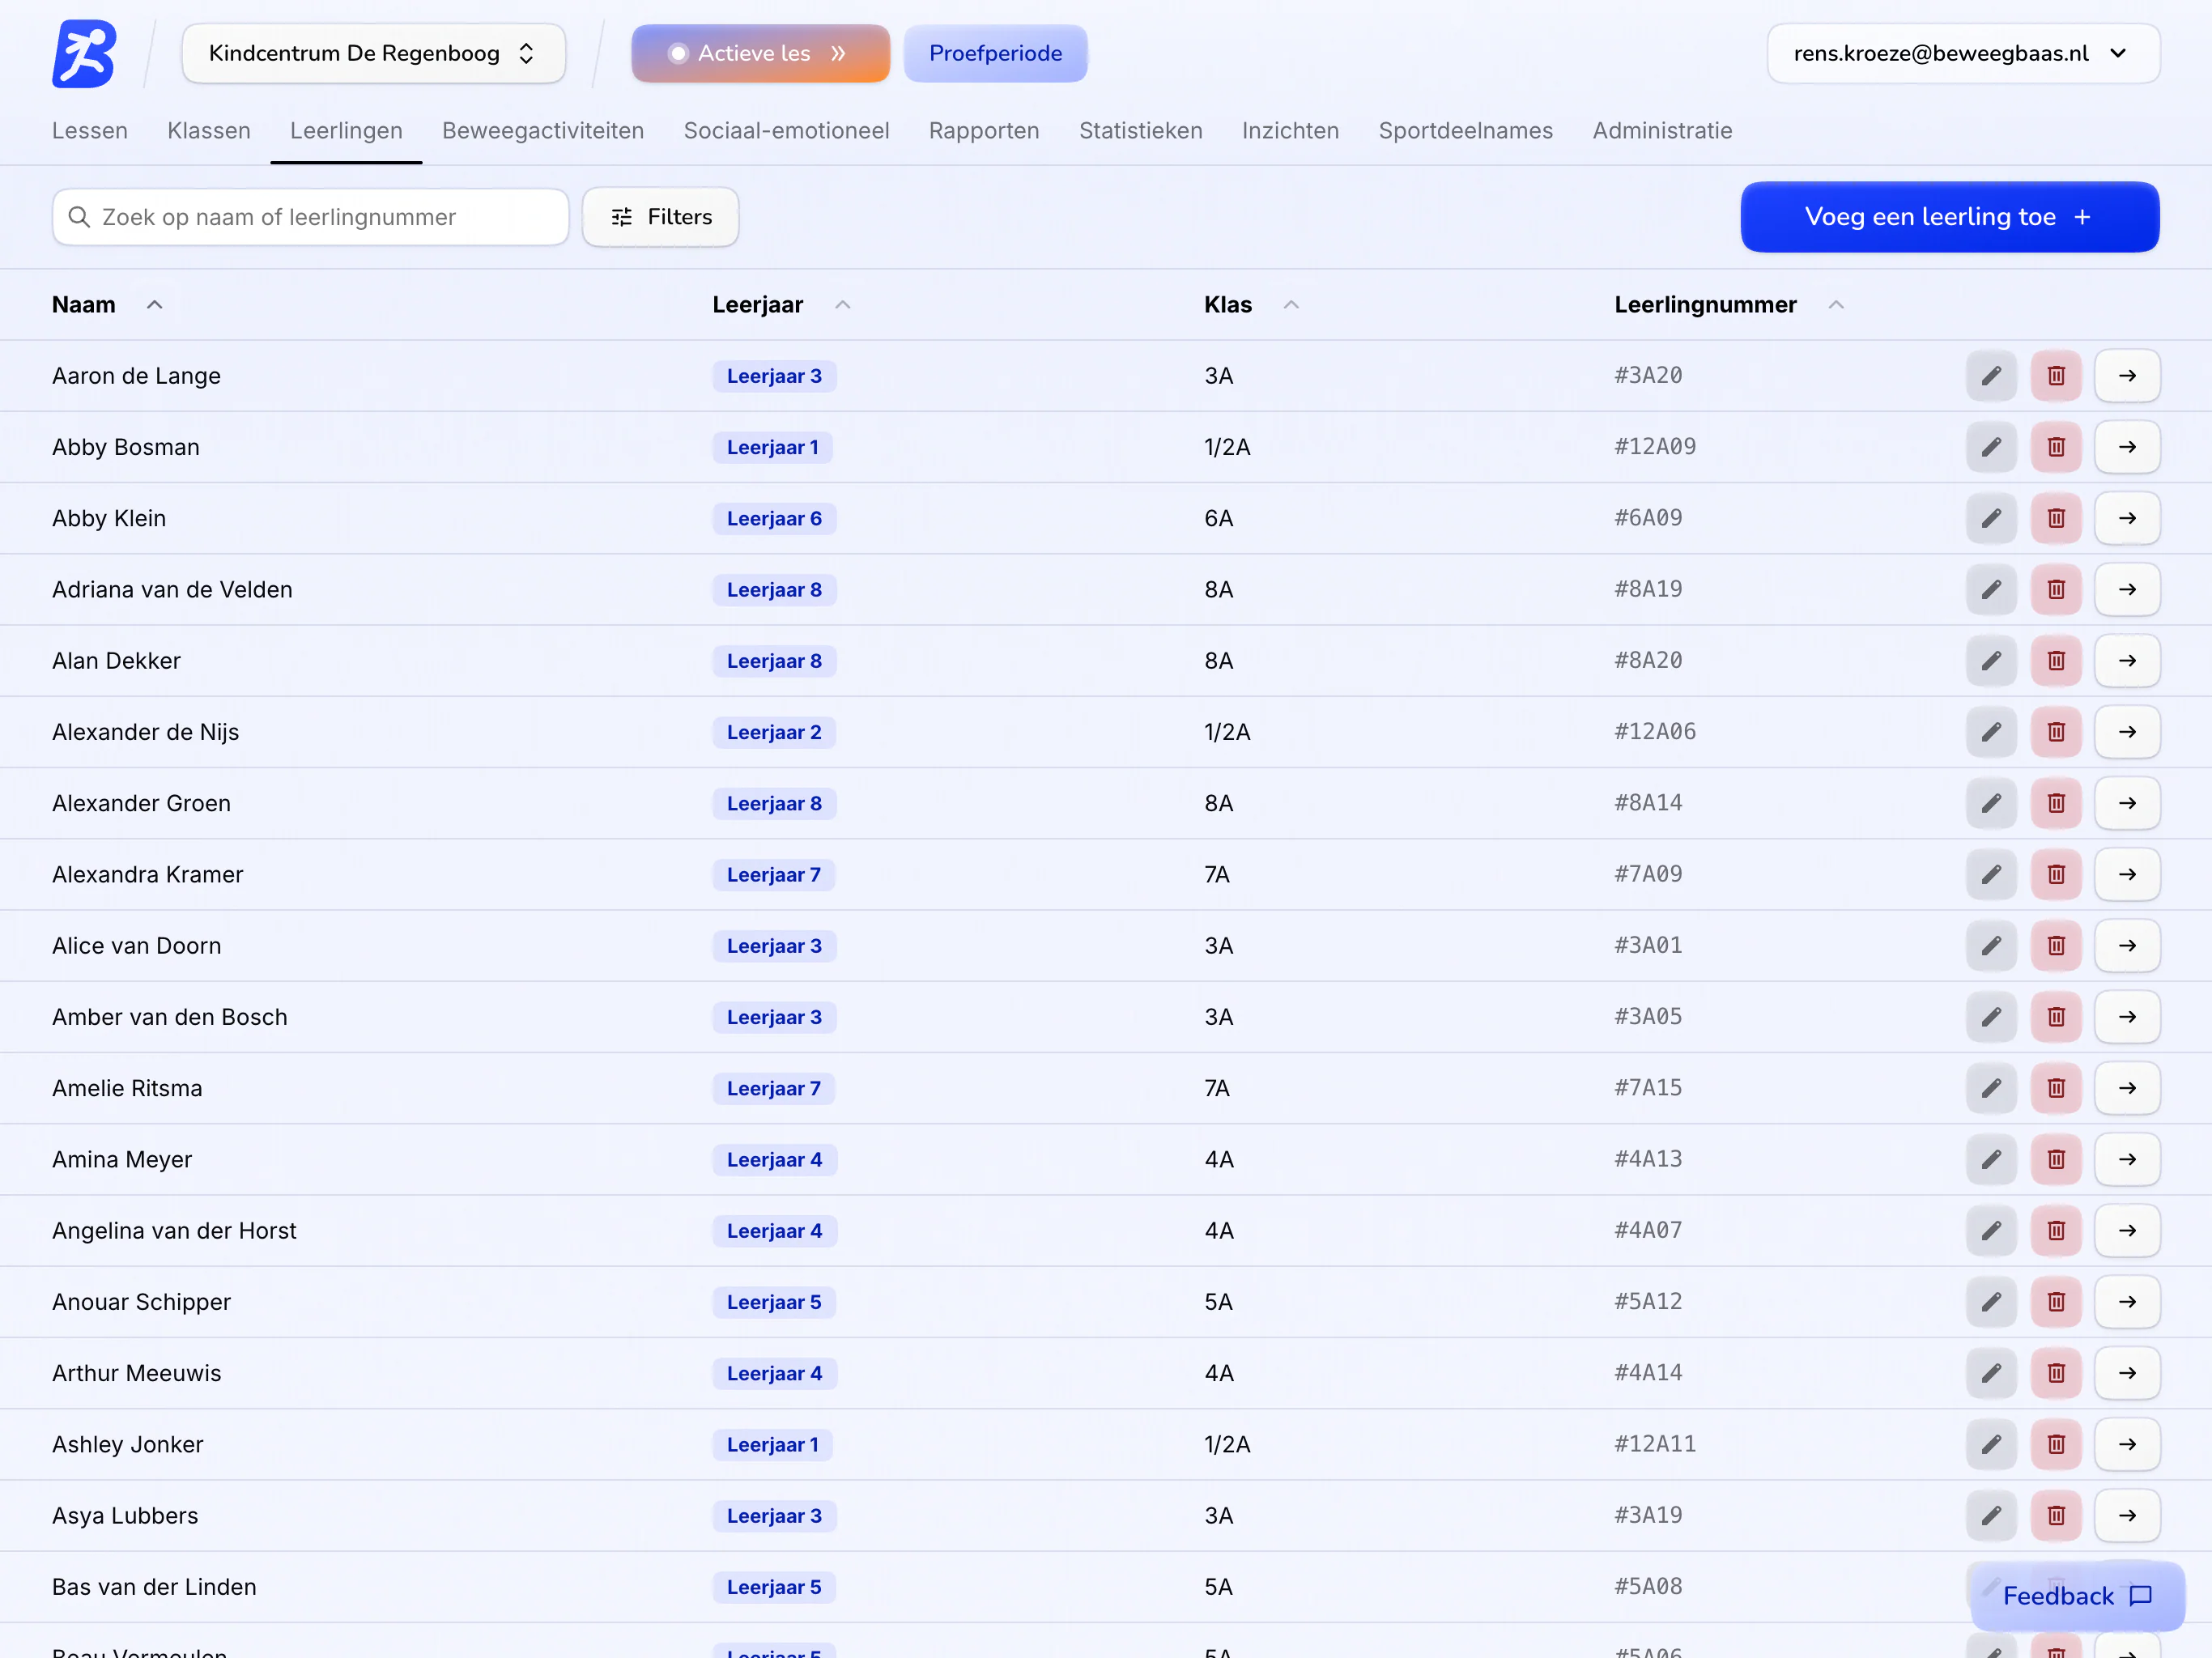Screen dimensions: 2212x1658
Task: Go to the Lessen tab
Action: (90, 131)
